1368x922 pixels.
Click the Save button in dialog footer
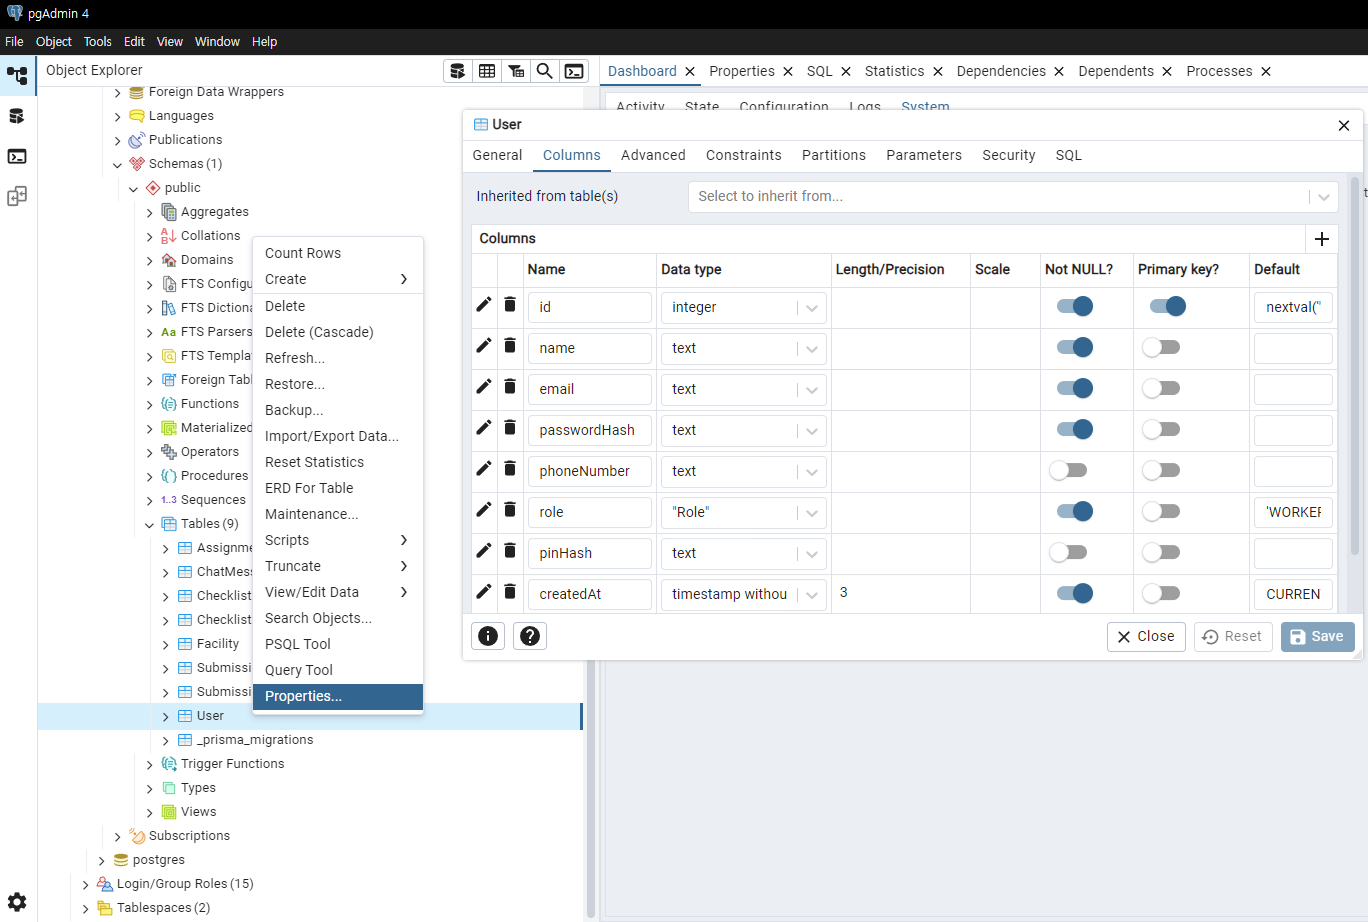(x=1317, y=637)
